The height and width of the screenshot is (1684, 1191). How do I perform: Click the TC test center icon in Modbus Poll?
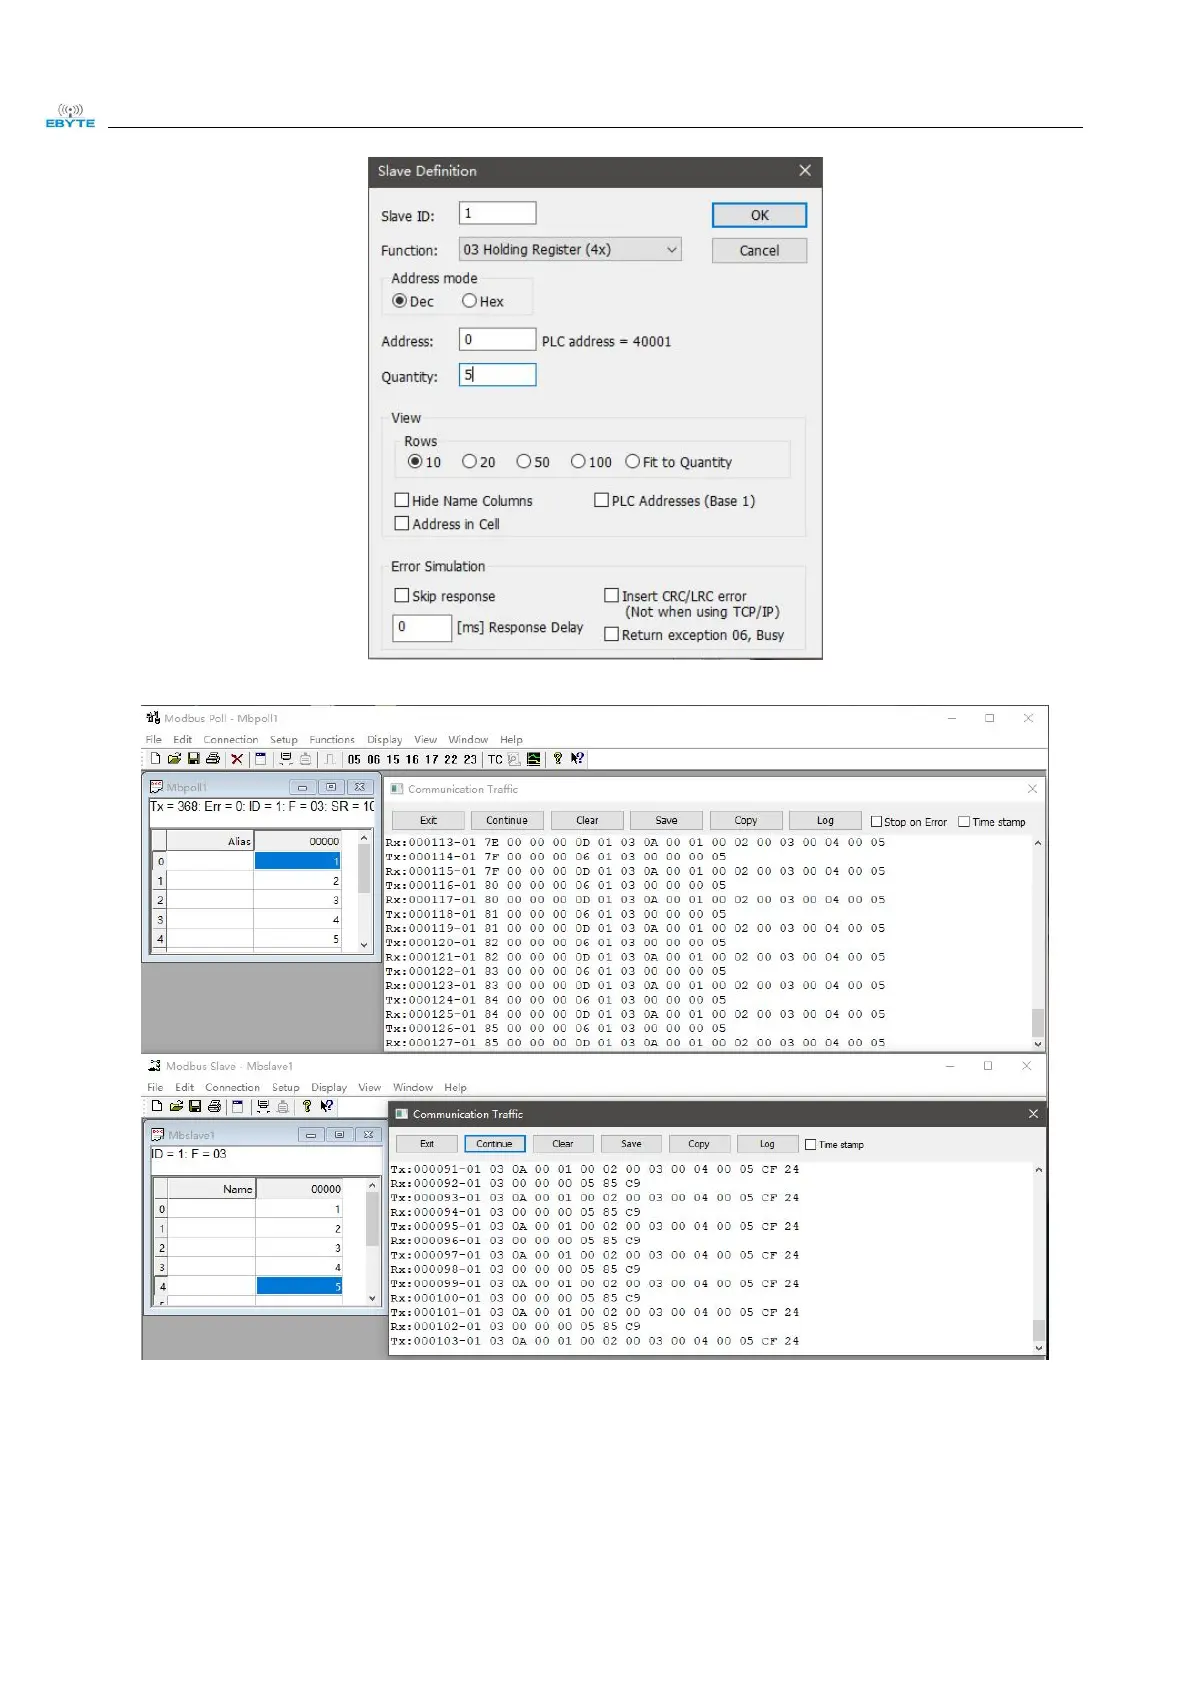[494, 759]
